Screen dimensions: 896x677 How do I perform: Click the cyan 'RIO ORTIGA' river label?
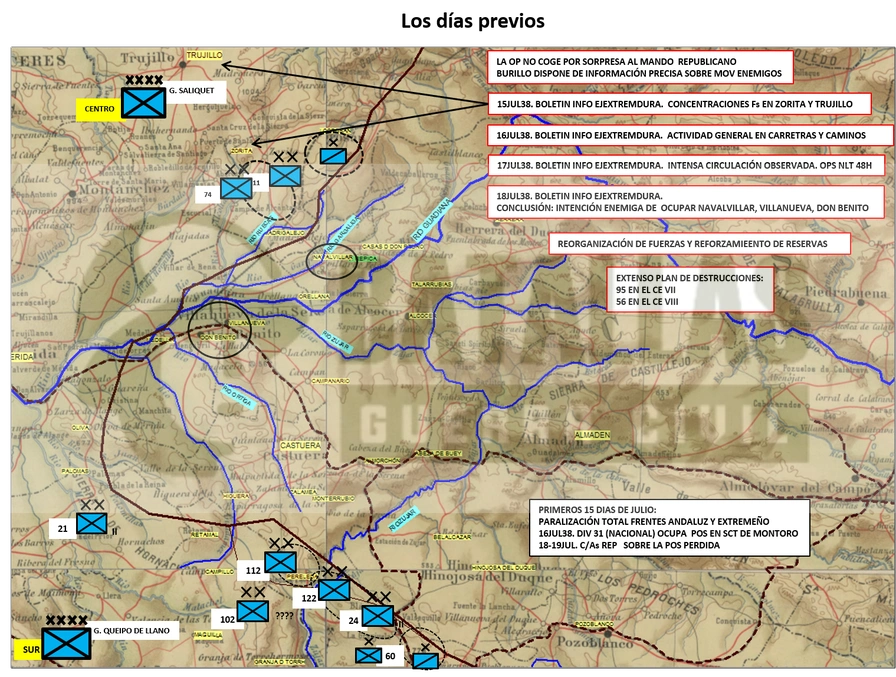tap(237, 395)
